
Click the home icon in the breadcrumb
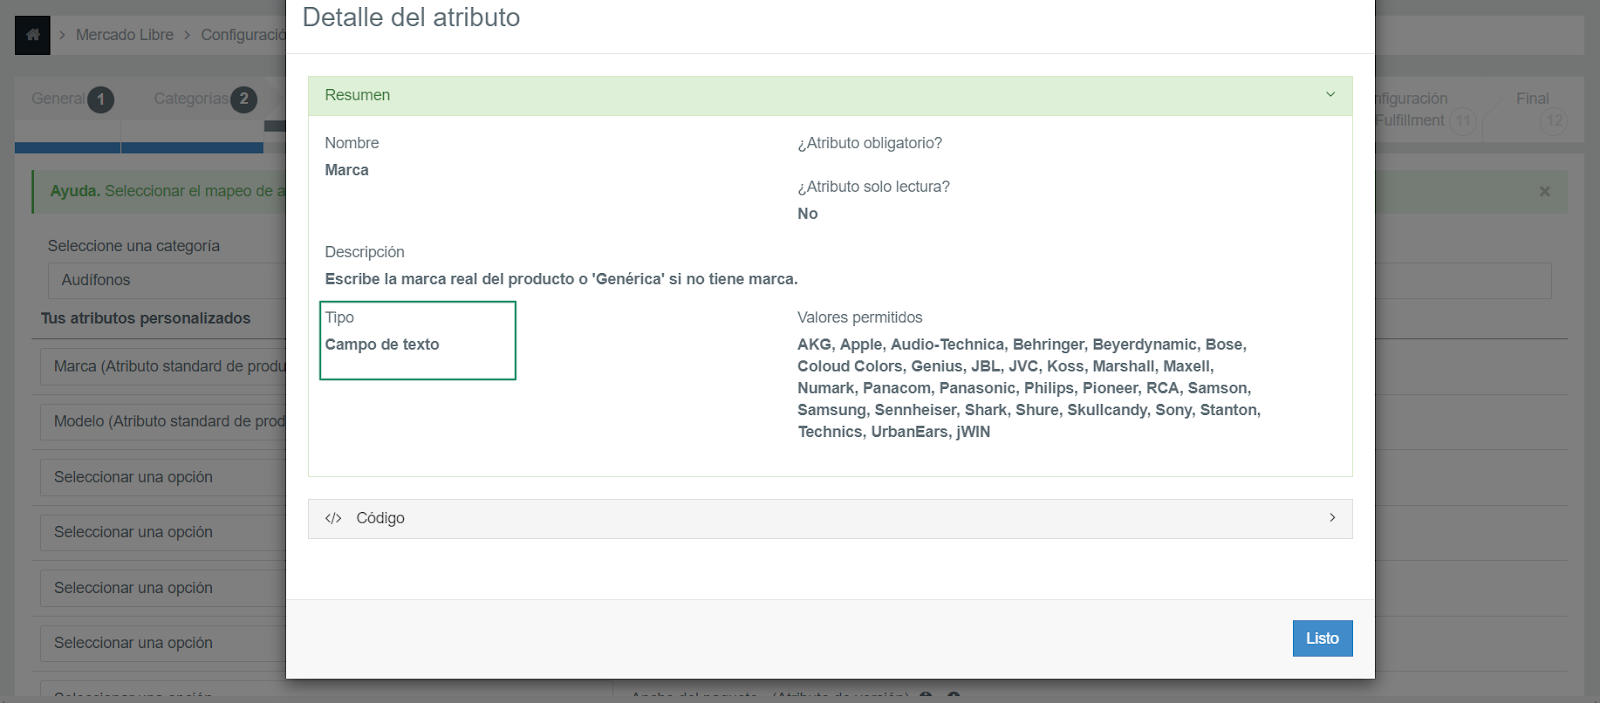[32, 35]
